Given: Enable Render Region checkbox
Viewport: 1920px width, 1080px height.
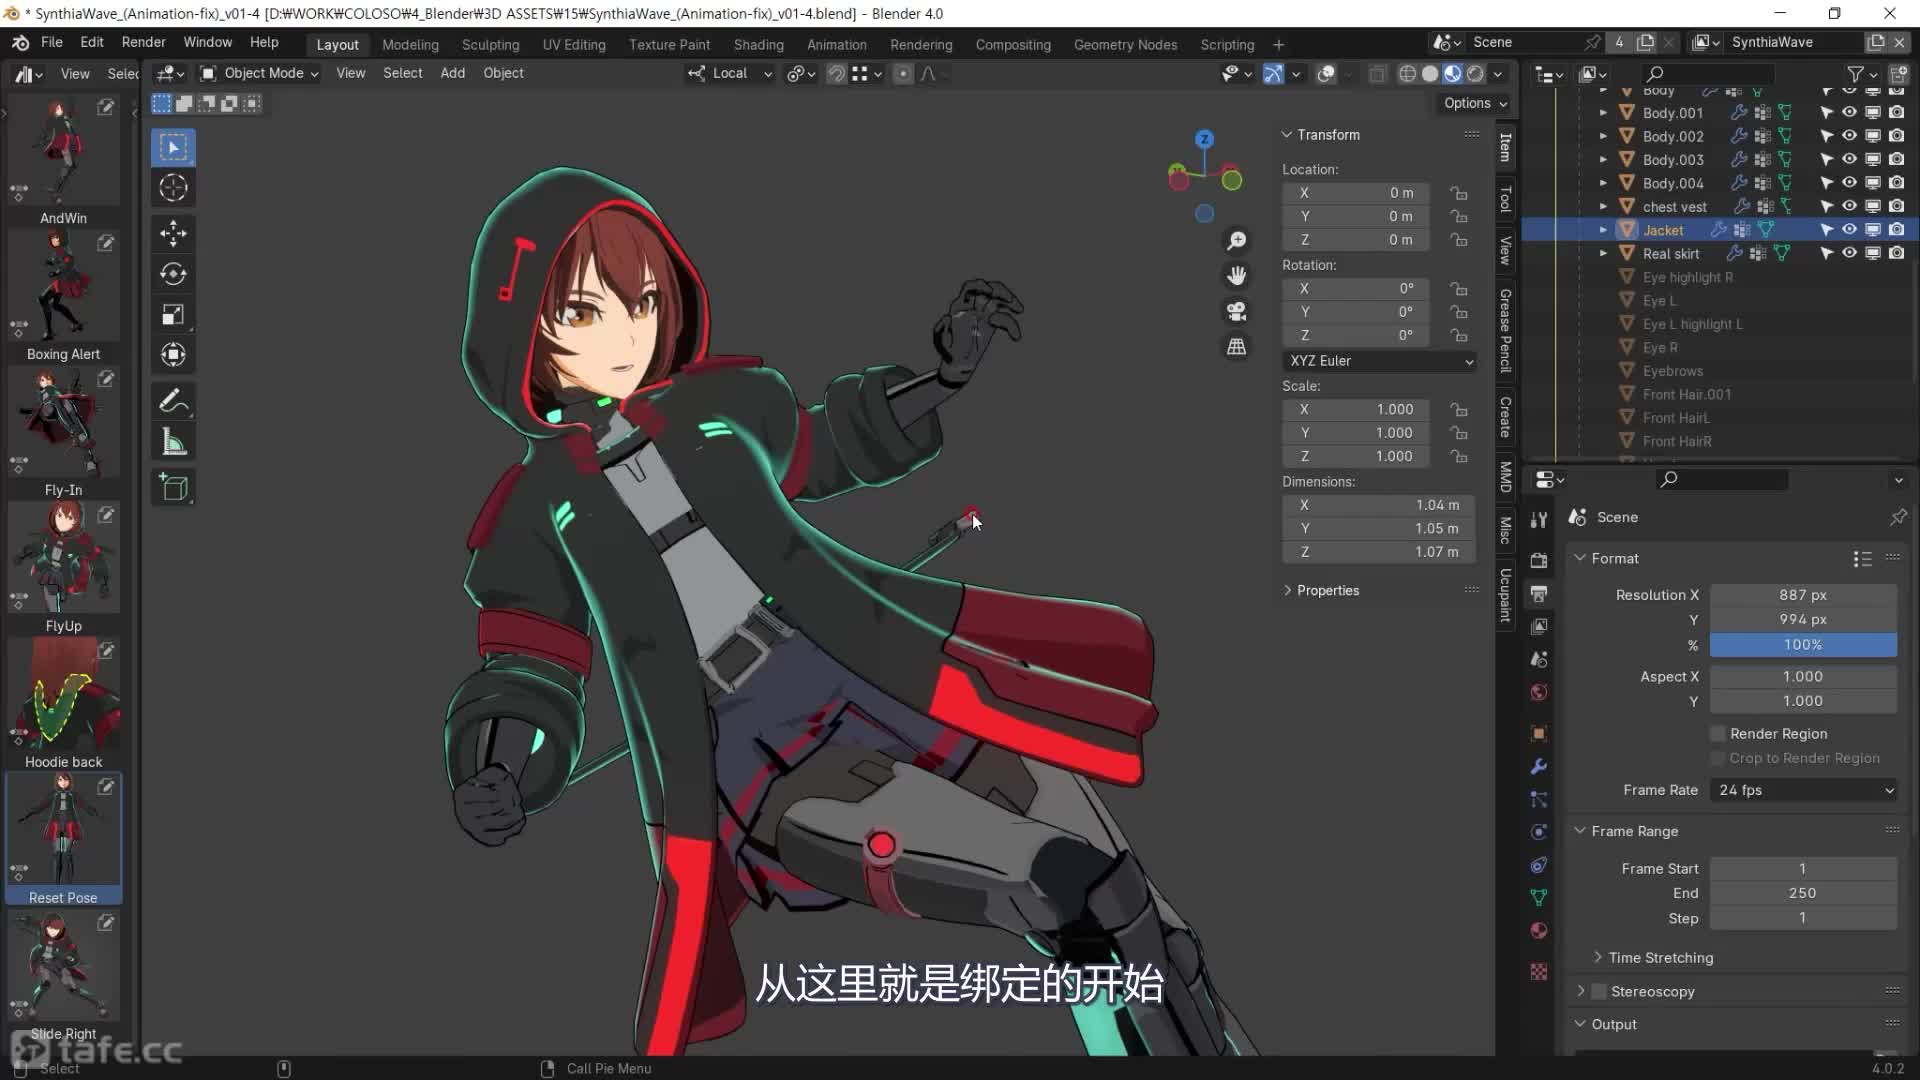Looking at the screenshot, I should (x=1718, y=734).
